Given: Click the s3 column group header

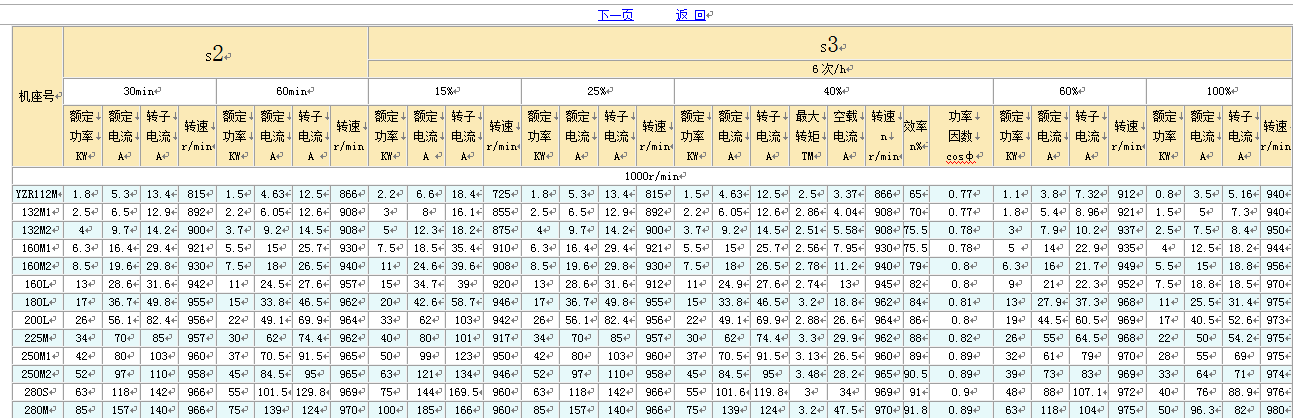Looking at the screenshot, I should pyautogui.click(x=830, y=45).
